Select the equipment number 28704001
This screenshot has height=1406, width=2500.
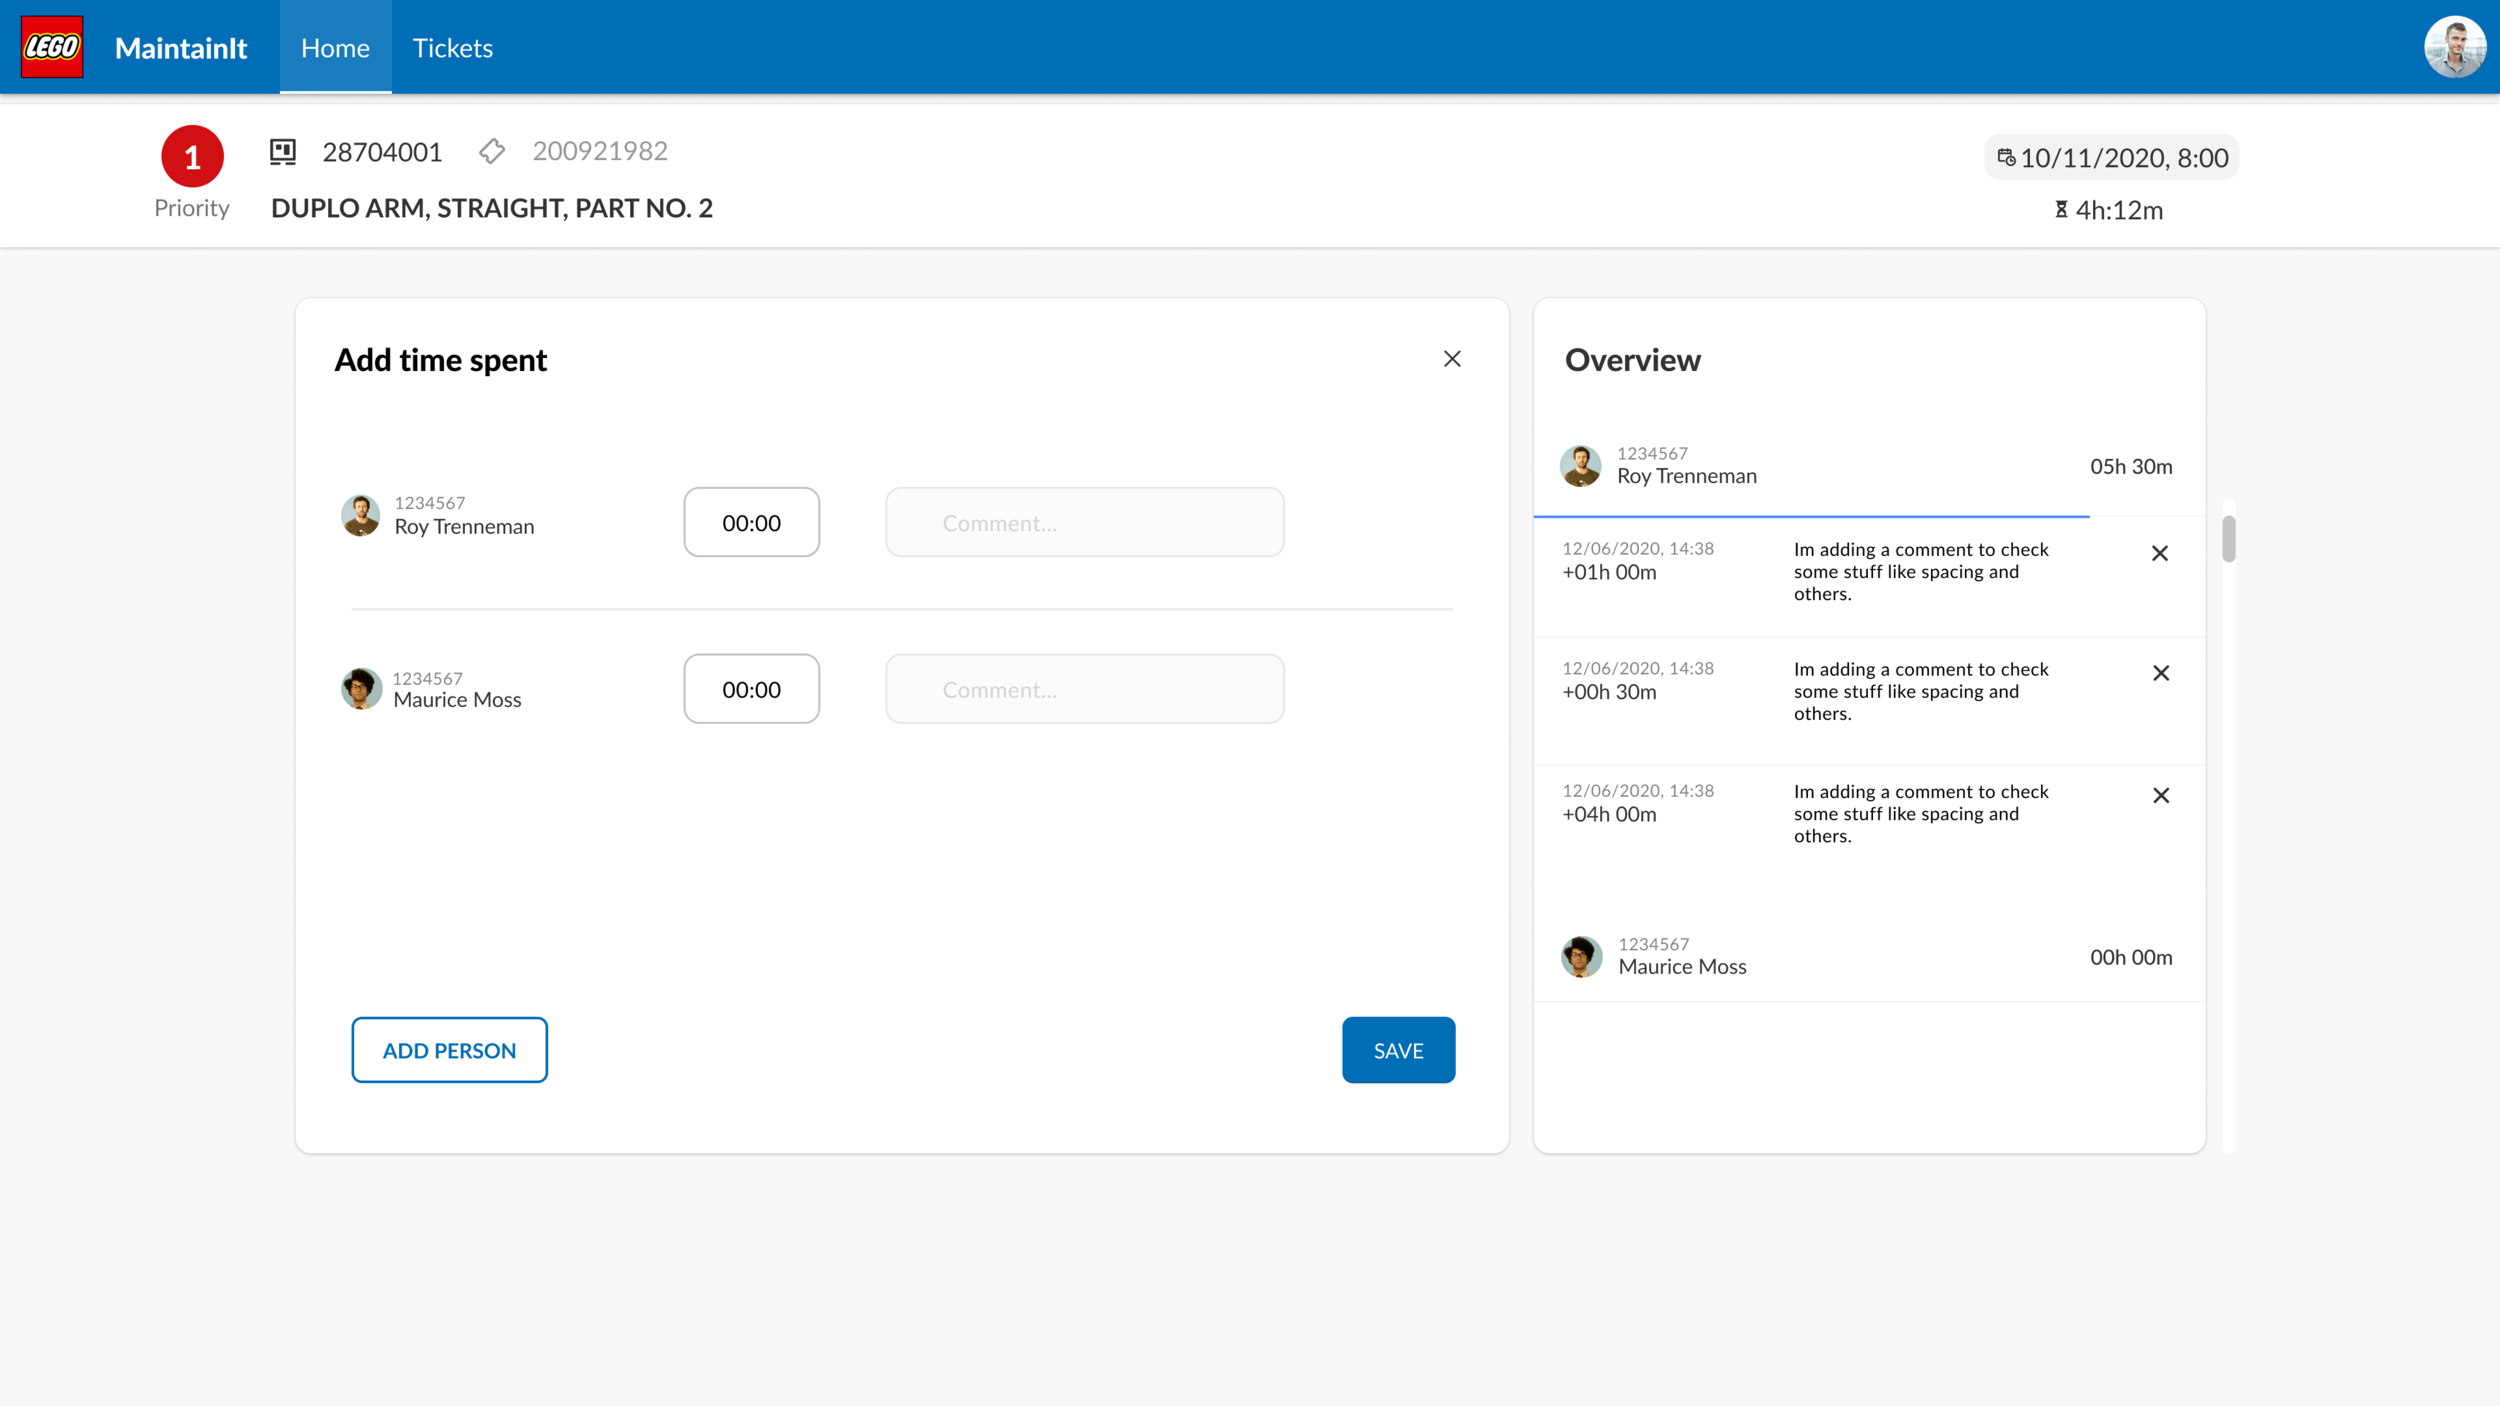point(382,152)
